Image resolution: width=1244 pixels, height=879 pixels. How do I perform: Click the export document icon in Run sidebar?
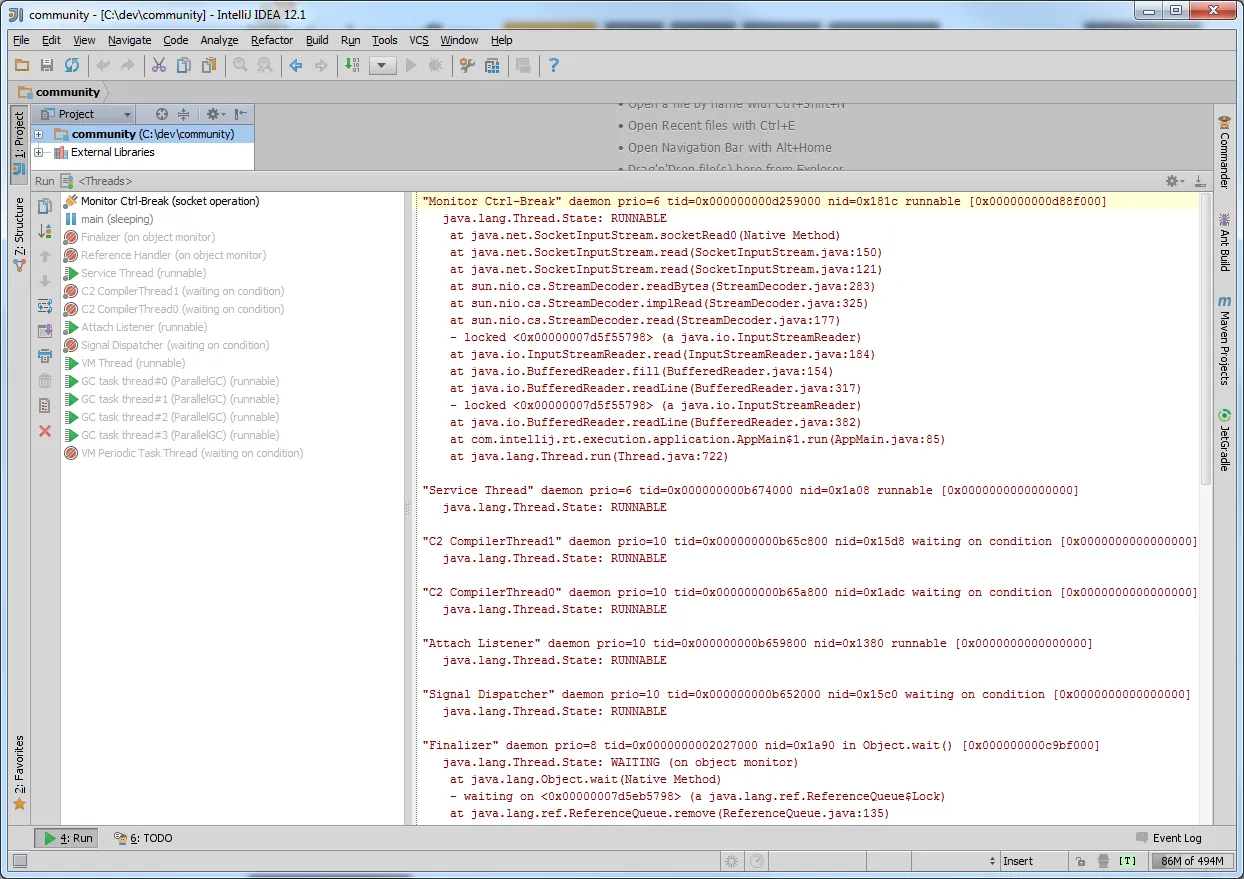[x=45, y=406]
